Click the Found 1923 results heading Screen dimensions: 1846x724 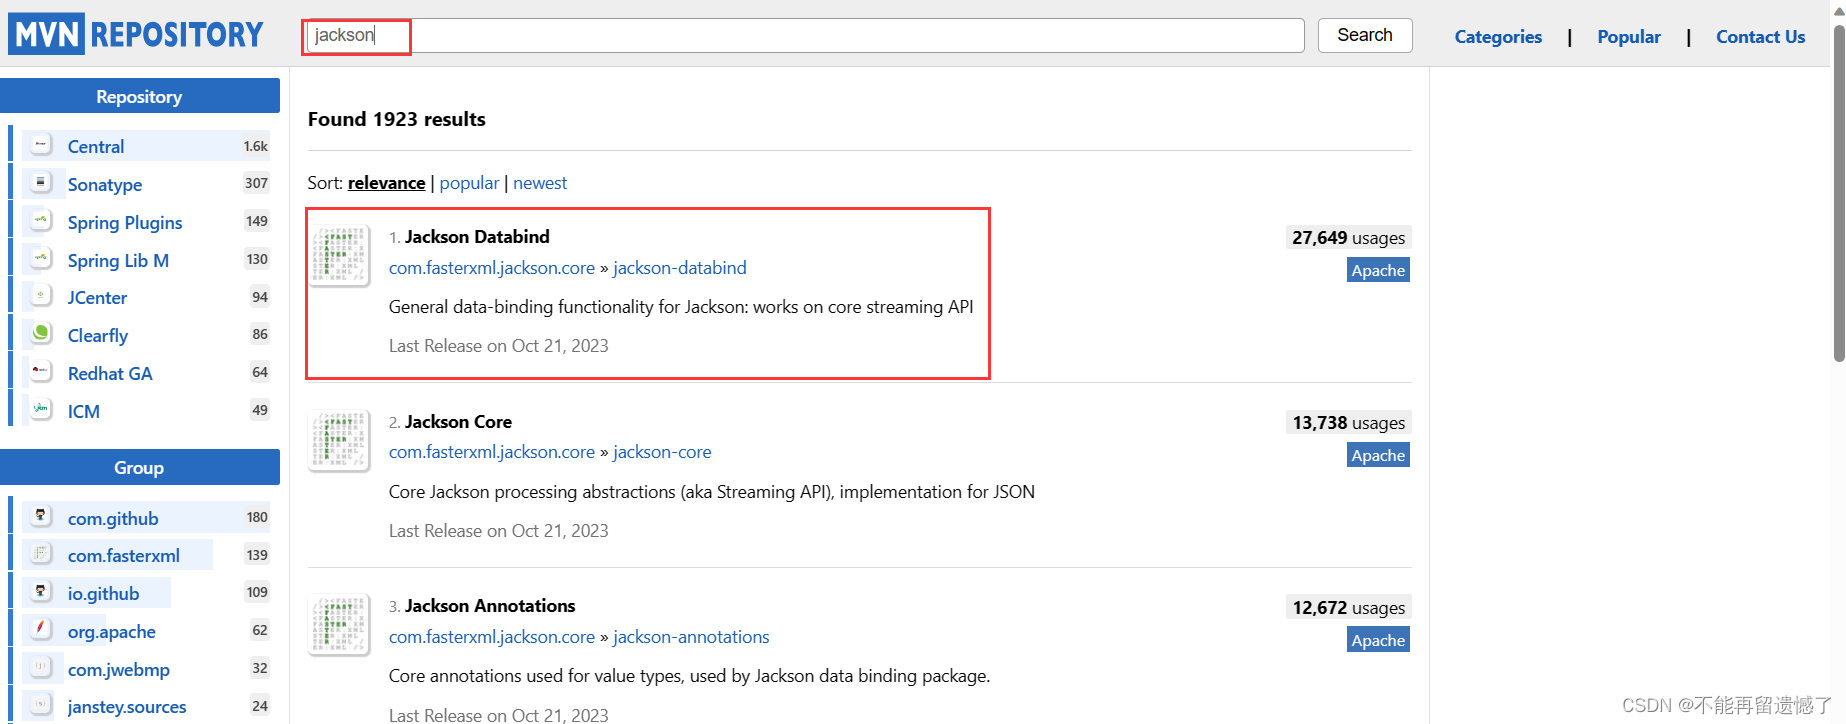point(397,119)
